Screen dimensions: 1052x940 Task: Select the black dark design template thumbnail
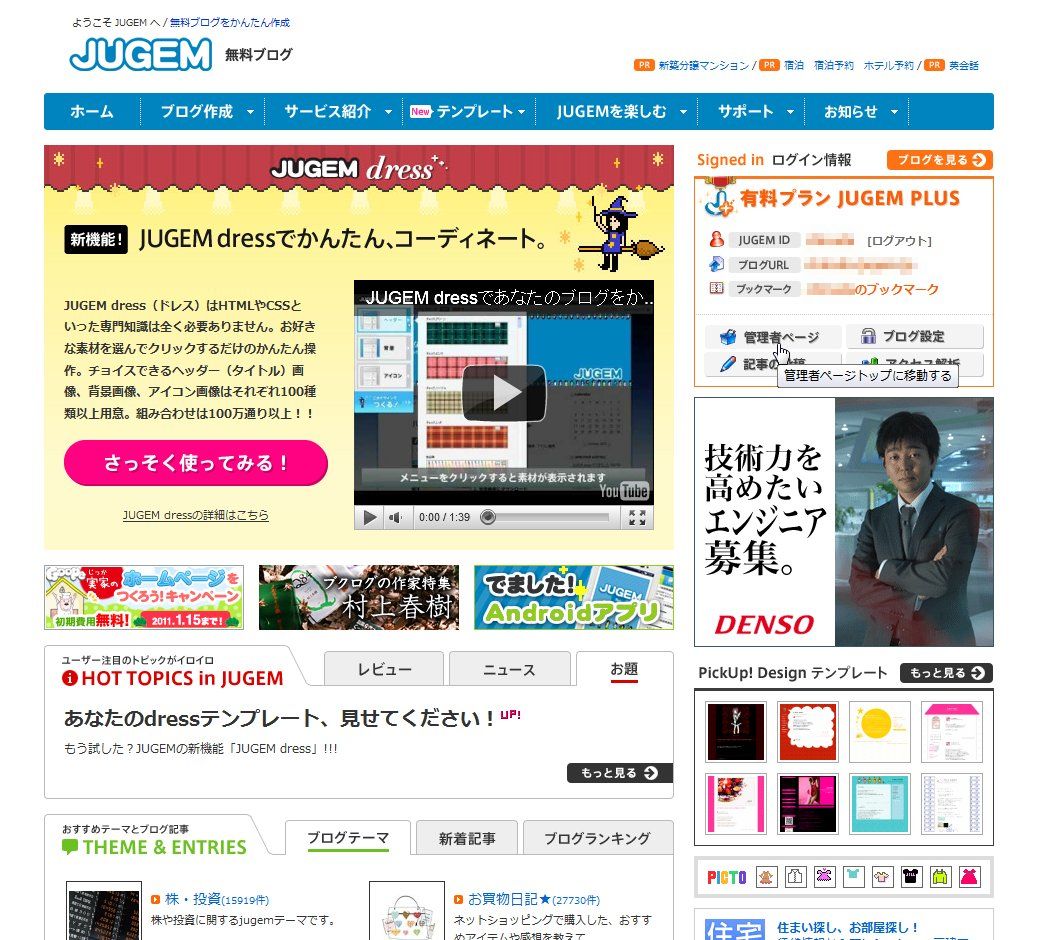(736, 732)
